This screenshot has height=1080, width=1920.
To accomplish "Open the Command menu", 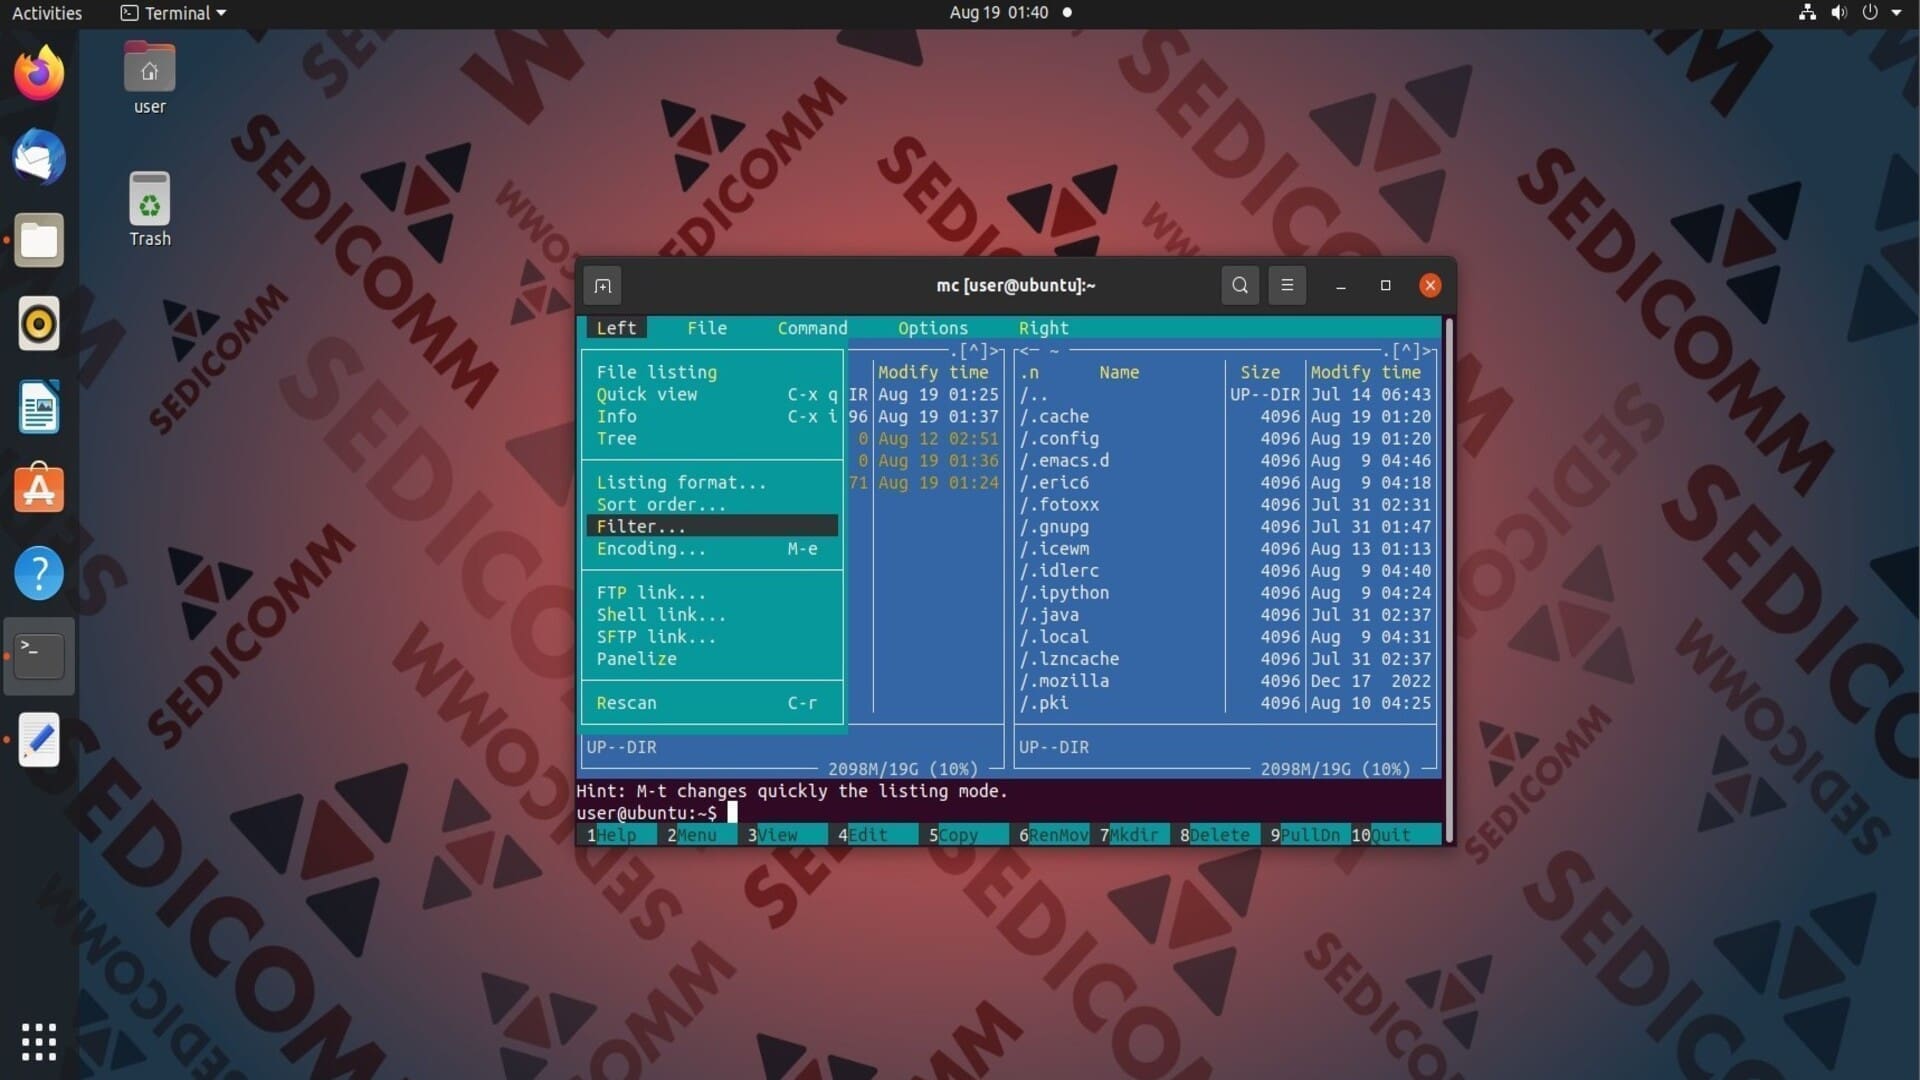I will point(812,328).
